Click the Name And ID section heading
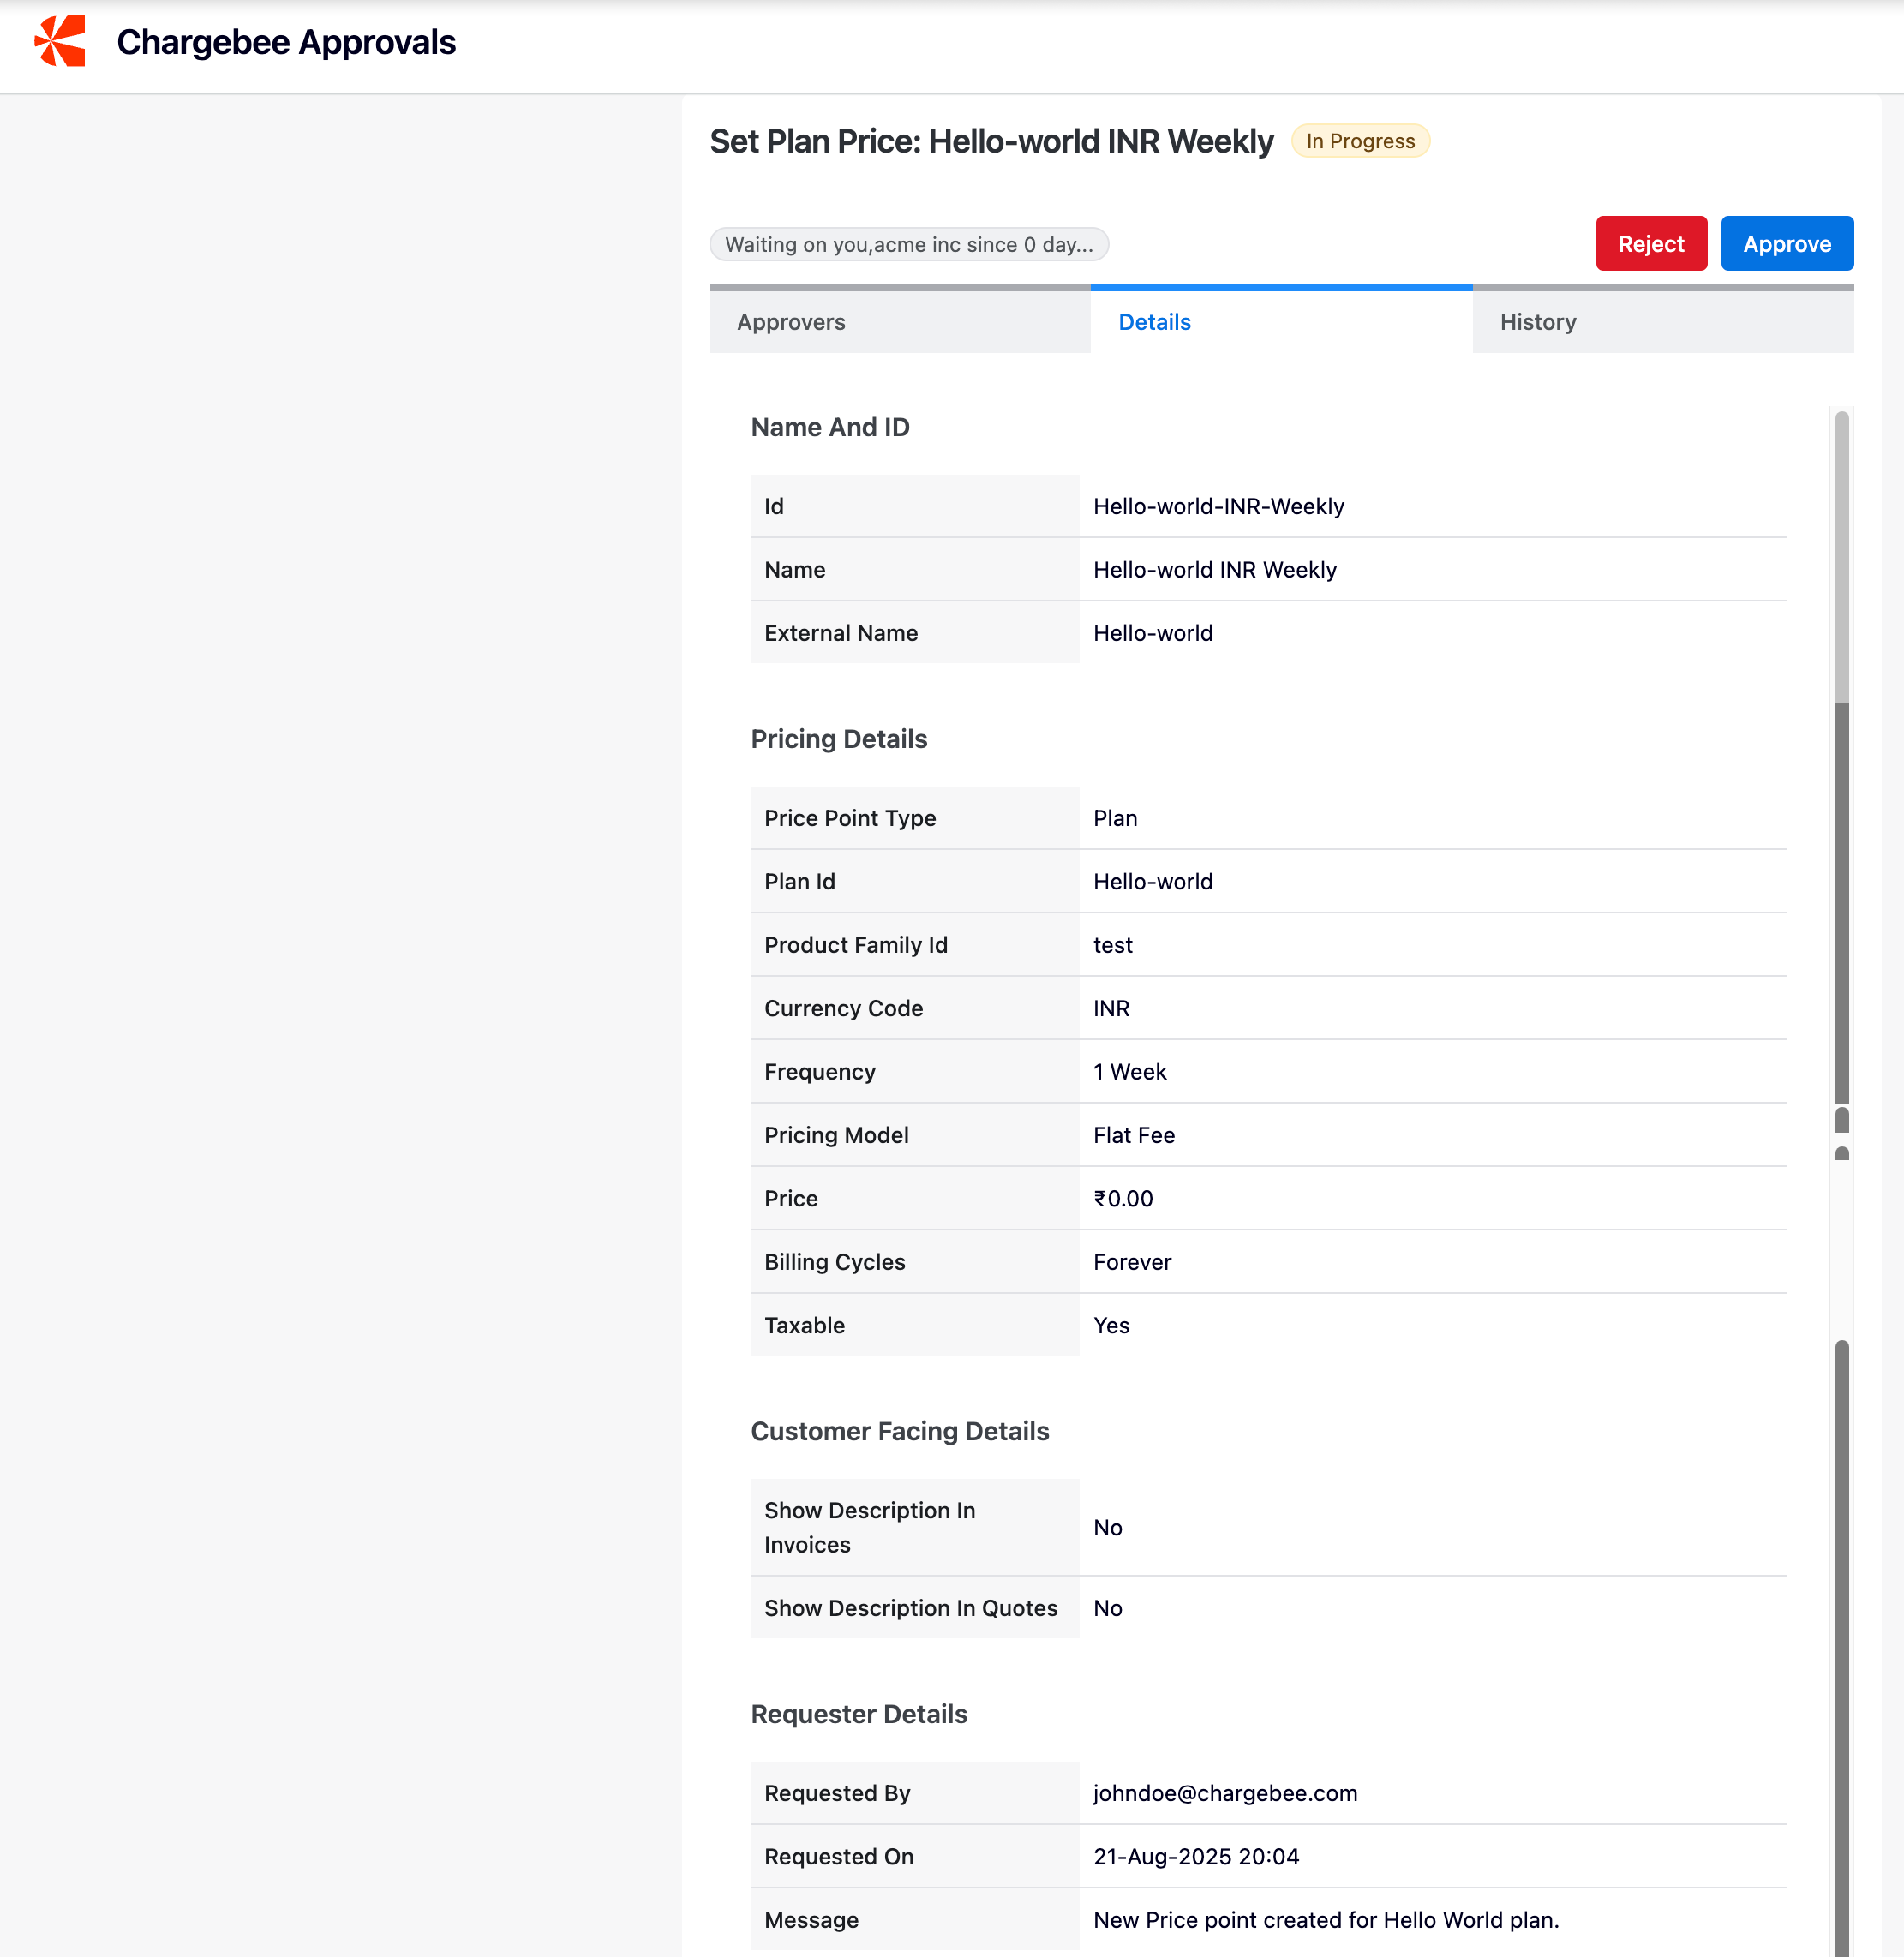This screenshot has height=1957, width=1904. tap(829, 427)
